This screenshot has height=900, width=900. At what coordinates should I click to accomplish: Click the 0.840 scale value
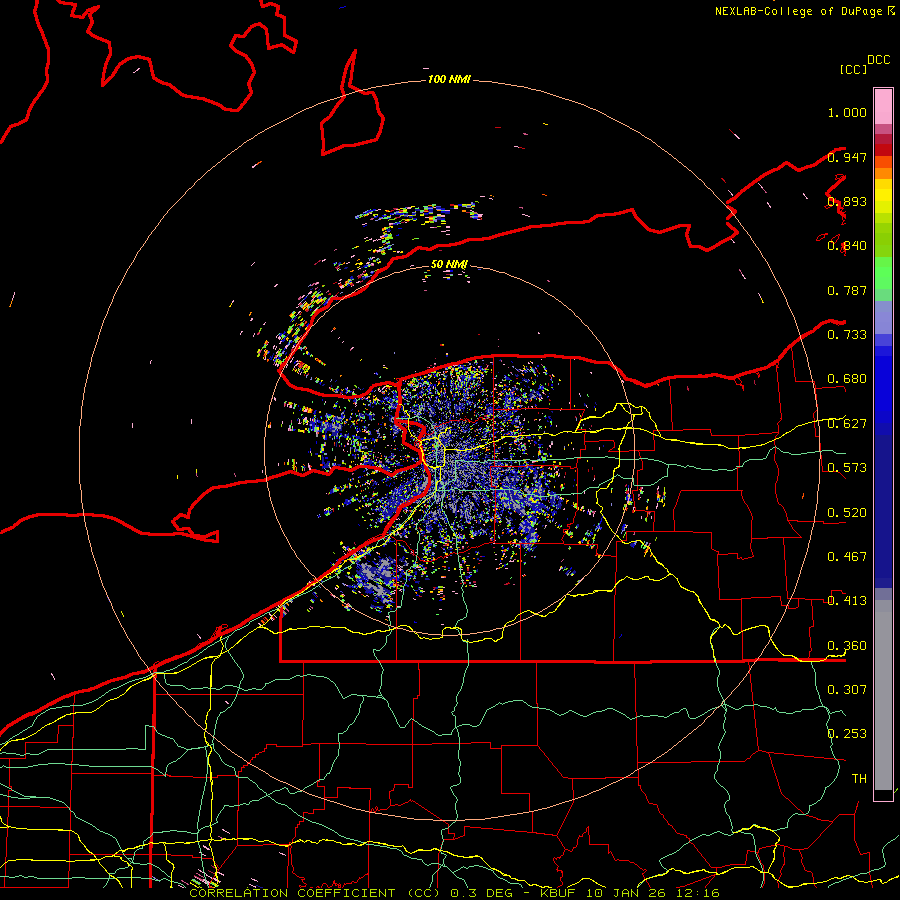[847, 246]
